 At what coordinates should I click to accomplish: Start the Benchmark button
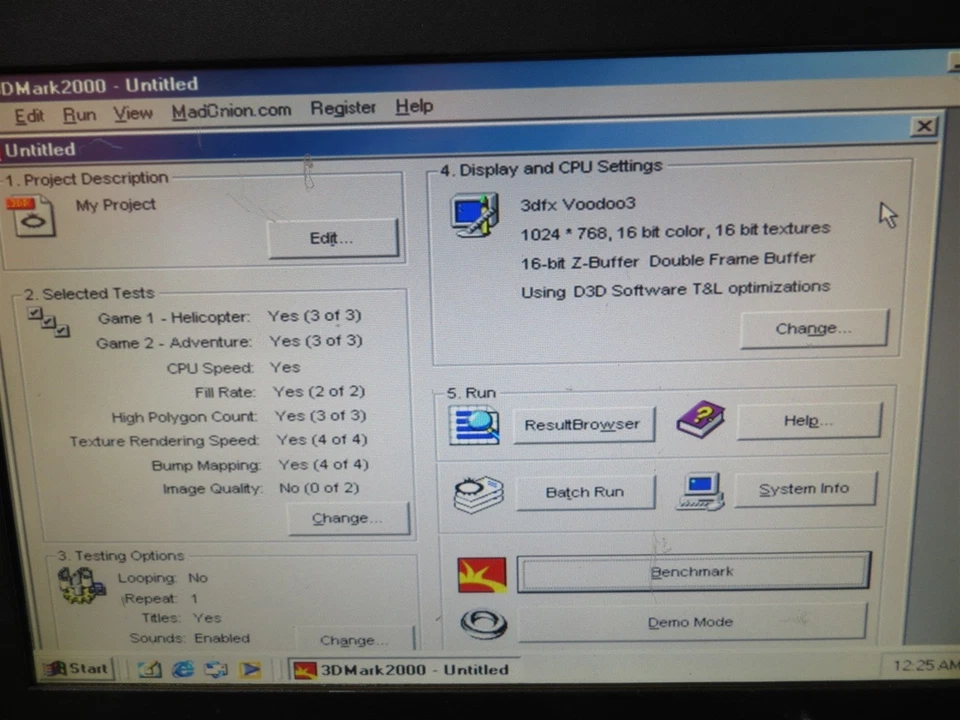click(693, 572)
